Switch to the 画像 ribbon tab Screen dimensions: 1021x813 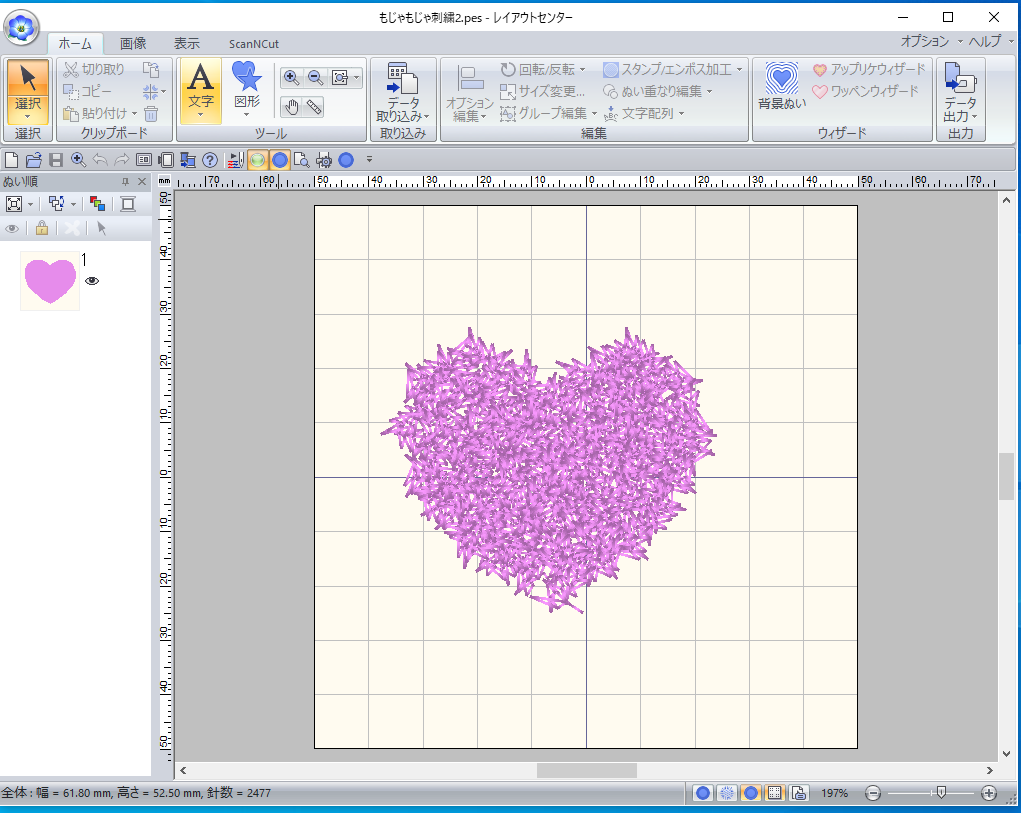coord(133,43)
